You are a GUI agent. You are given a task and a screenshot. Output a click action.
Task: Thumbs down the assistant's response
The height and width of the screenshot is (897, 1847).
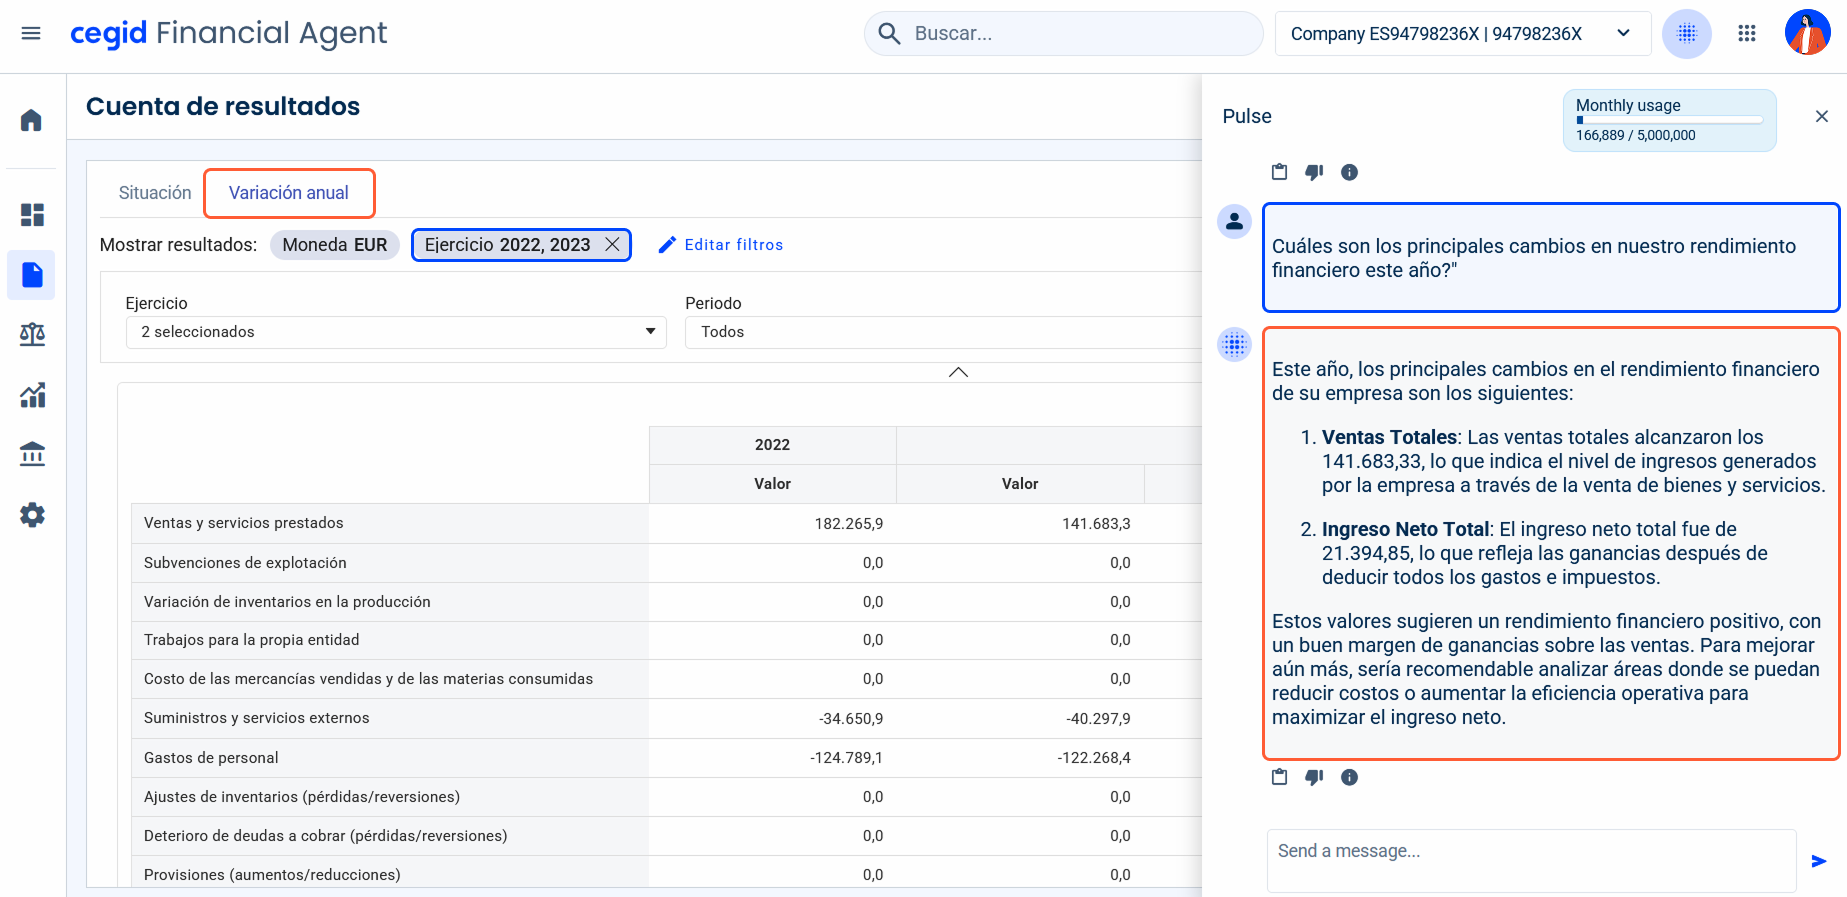tap(1314, 777)
